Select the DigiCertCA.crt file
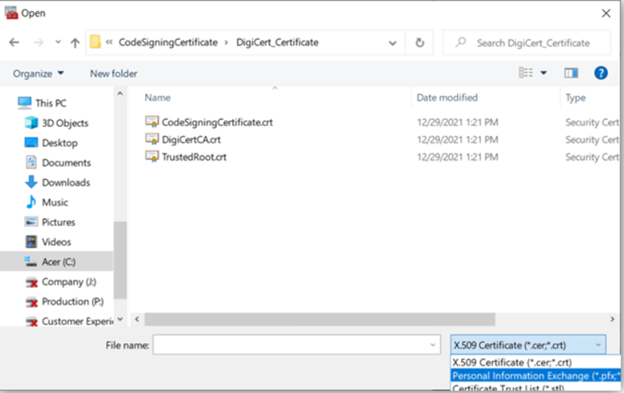 point(191,140)
